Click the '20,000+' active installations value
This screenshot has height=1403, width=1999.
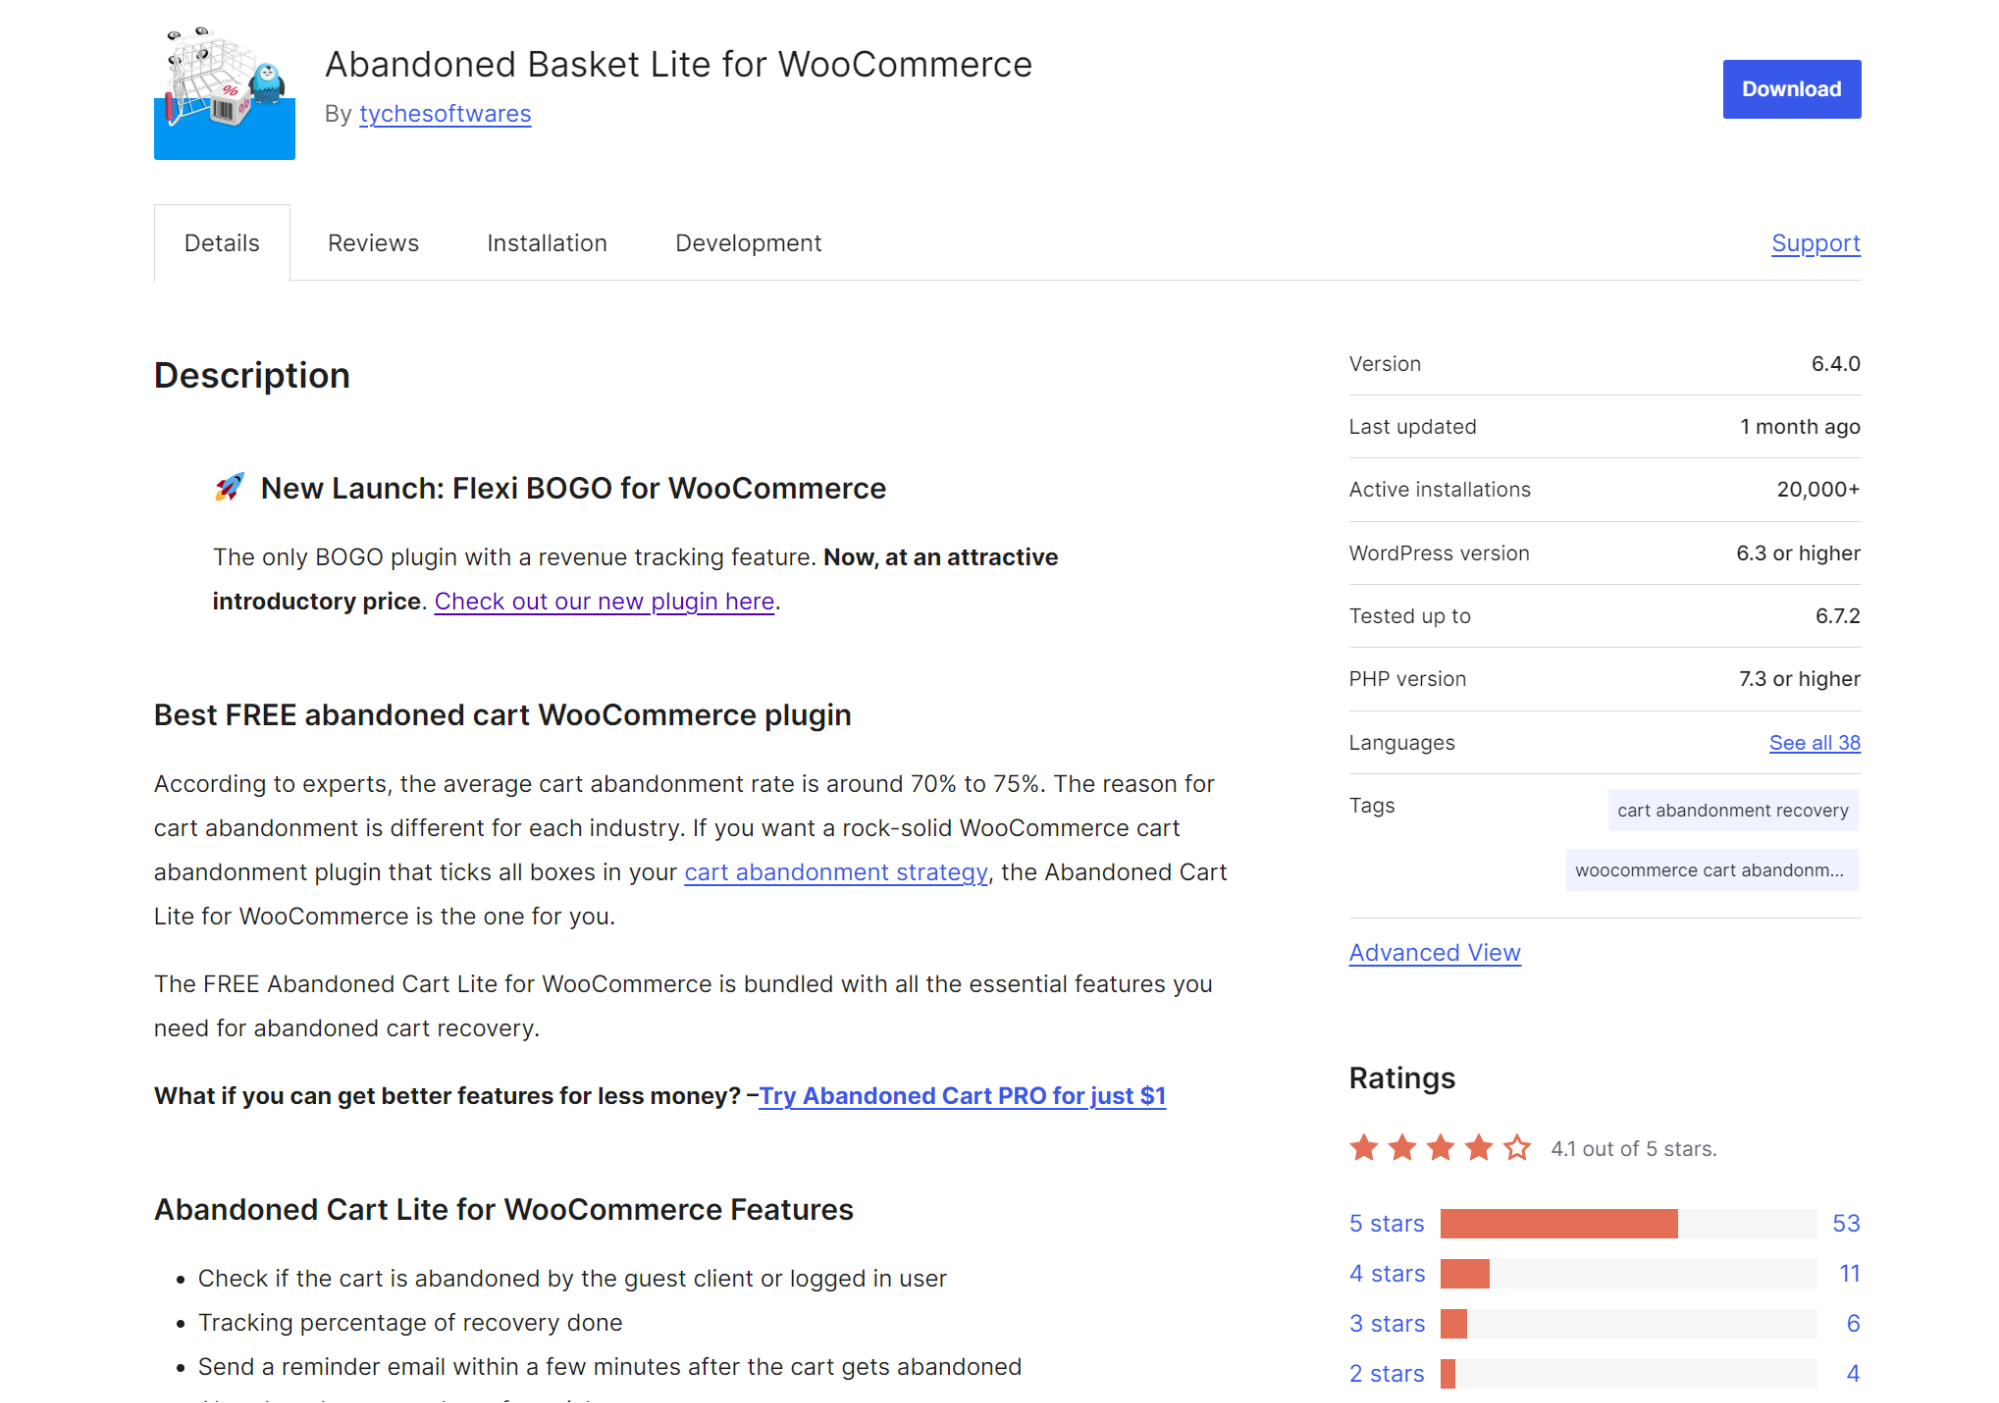(x=1818, y=489)
